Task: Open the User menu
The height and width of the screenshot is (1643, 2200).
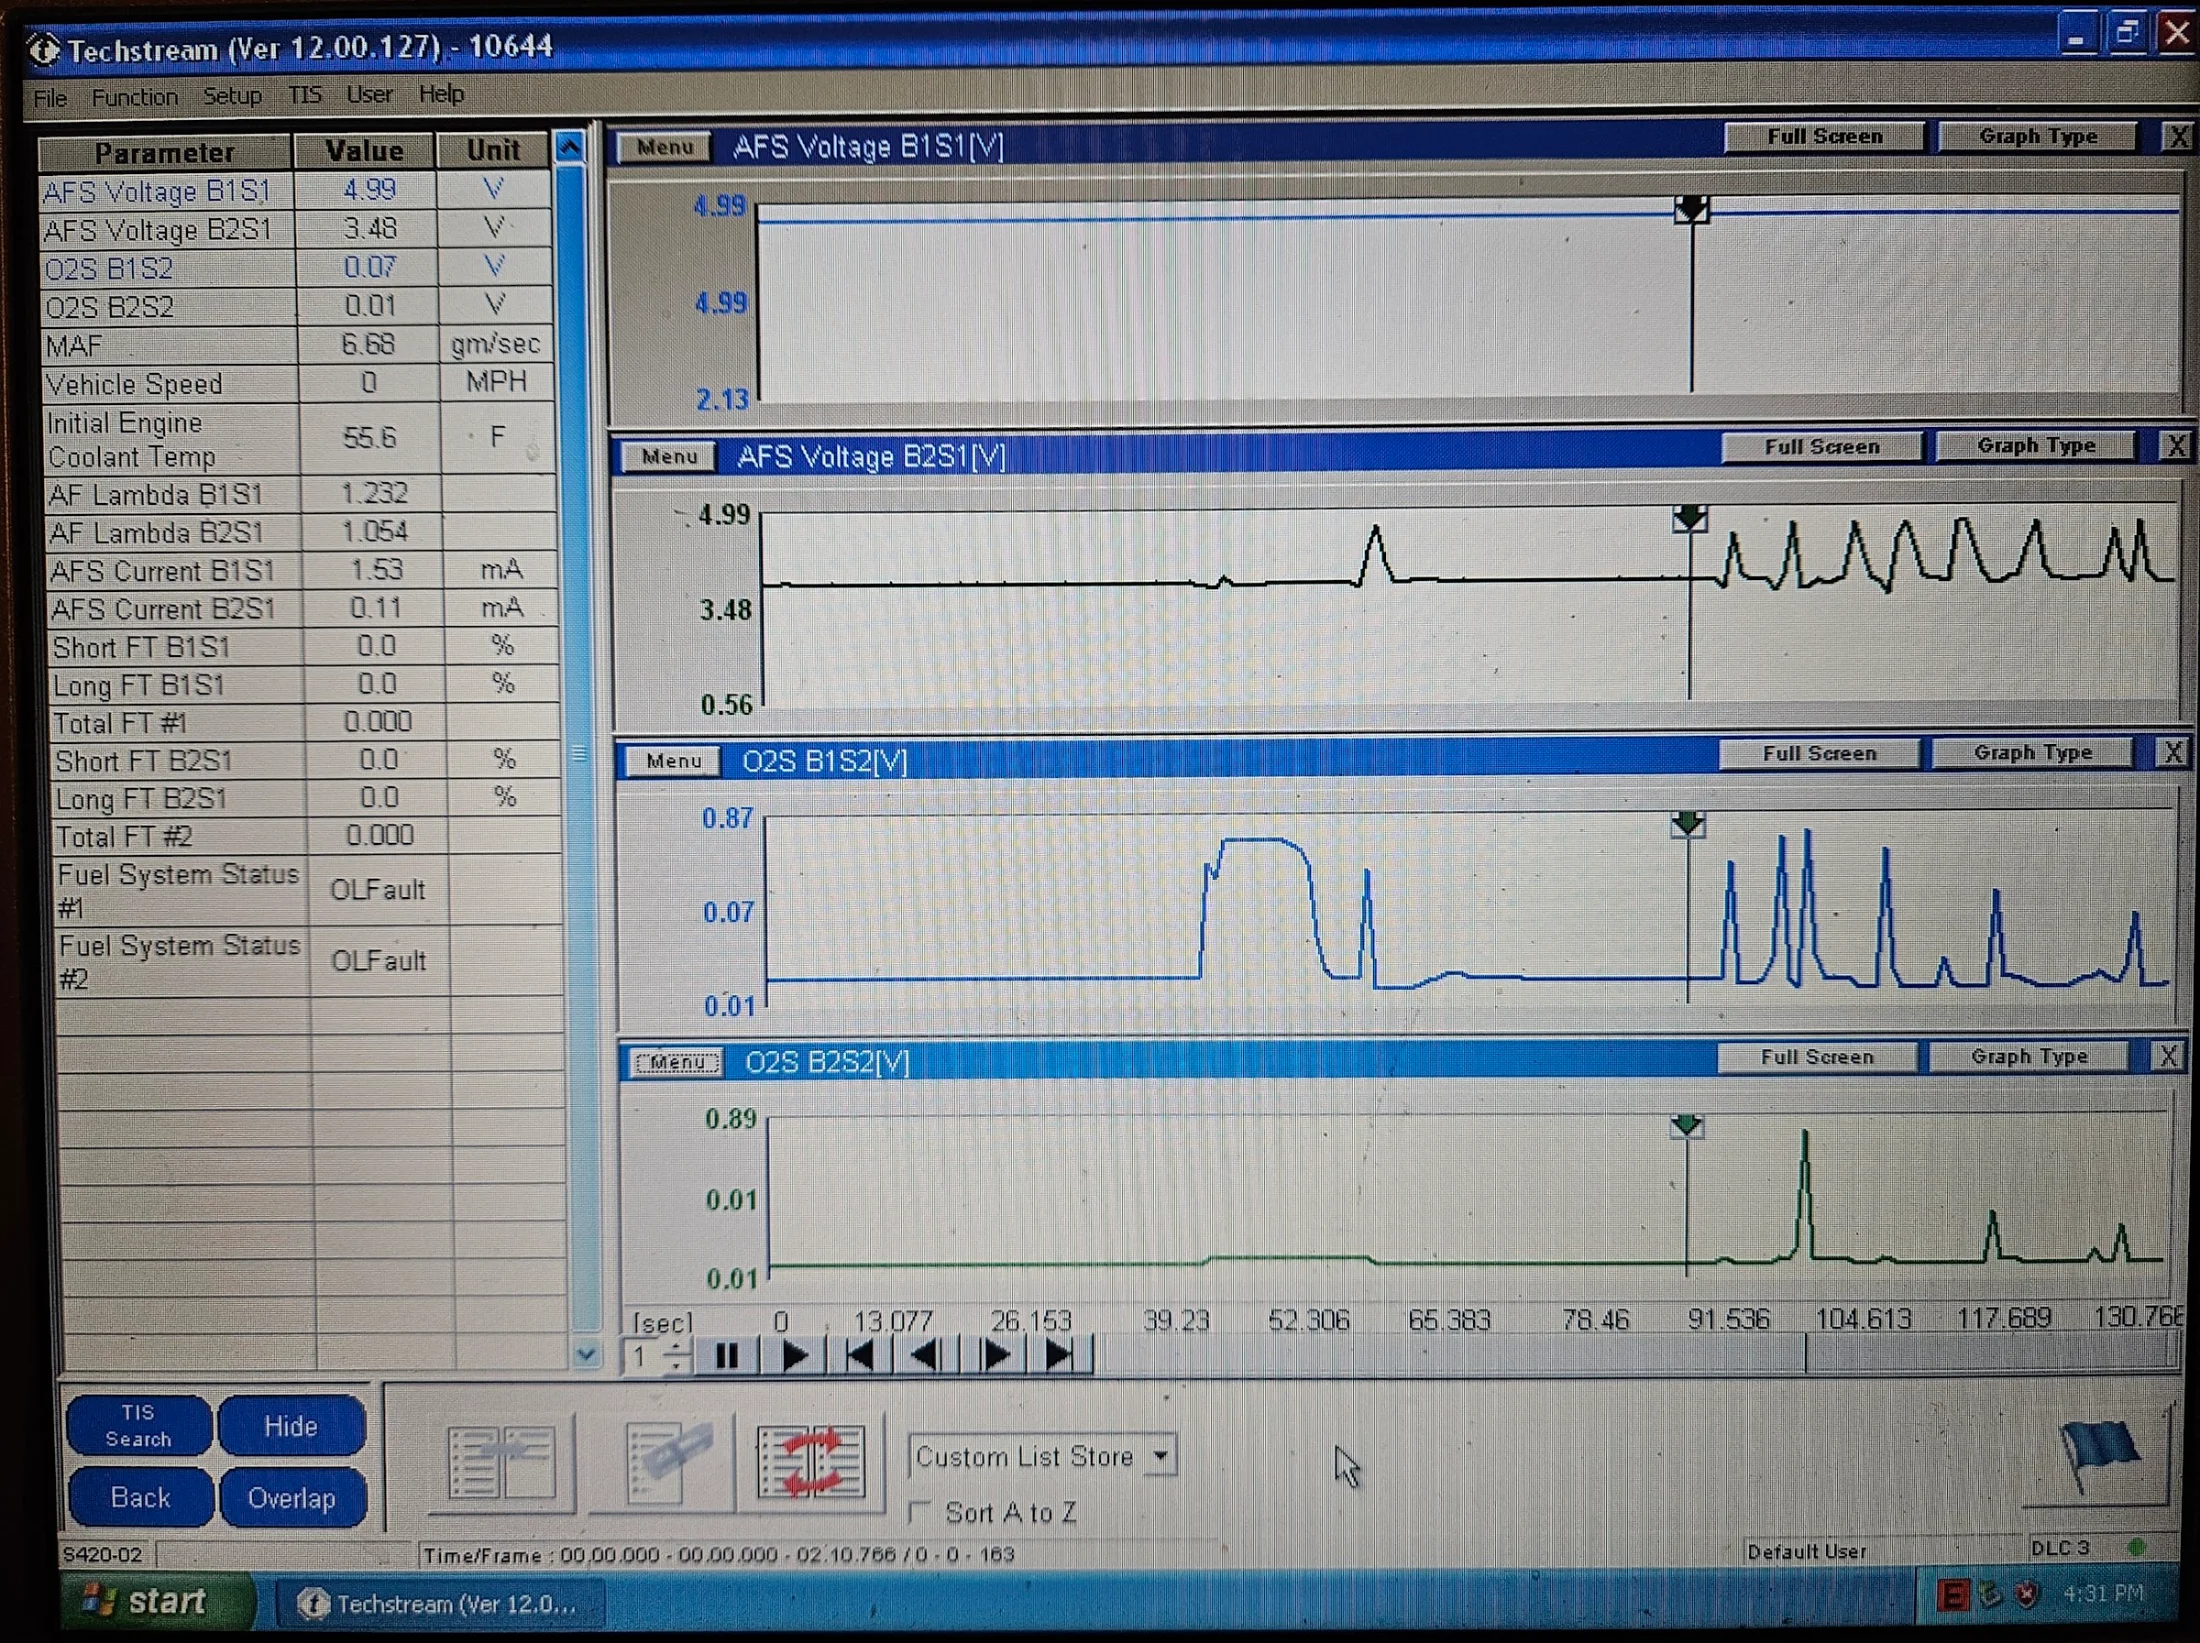Action: click(x=369, y=95)
